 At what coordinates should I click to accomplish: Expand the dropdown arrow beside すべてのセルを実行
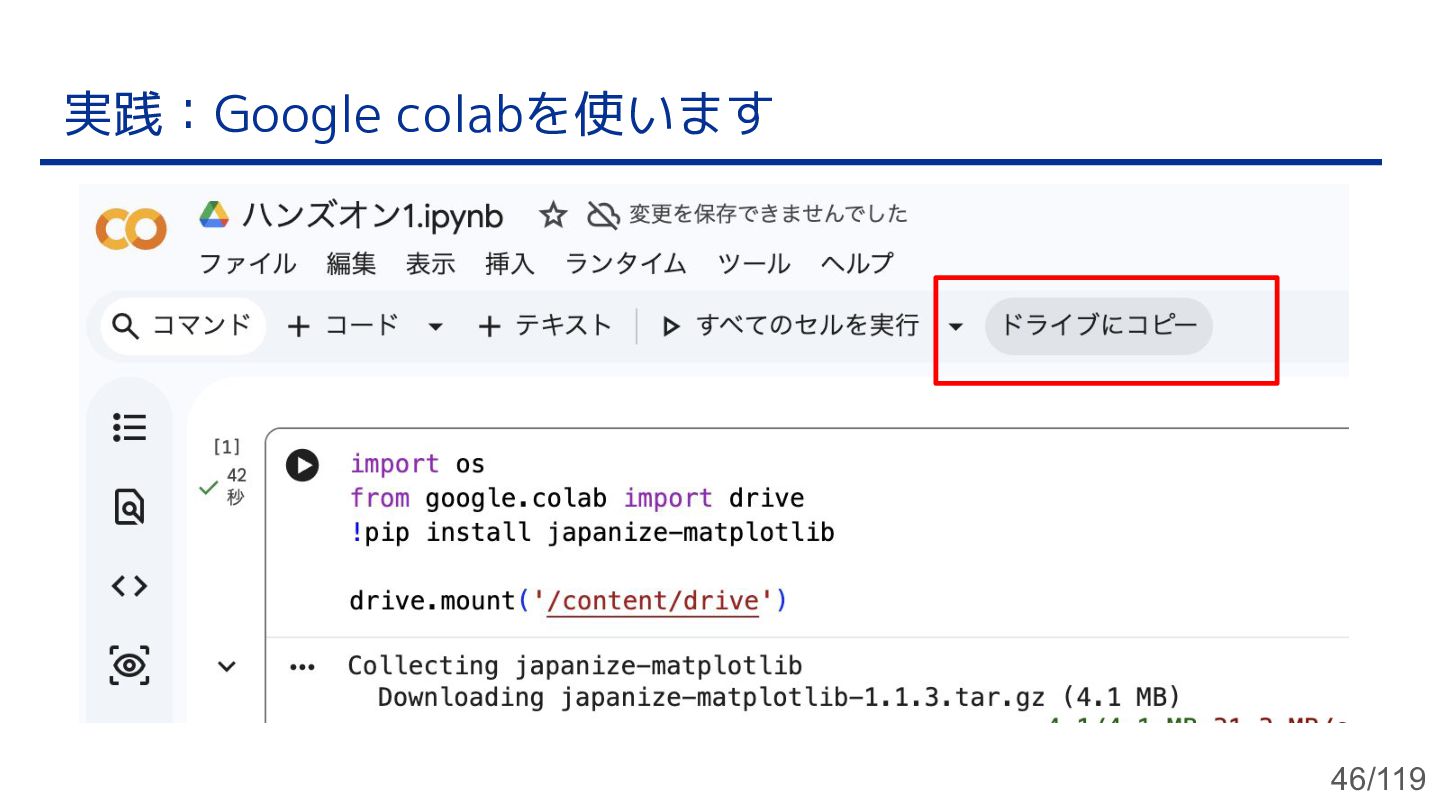point(956,327)
